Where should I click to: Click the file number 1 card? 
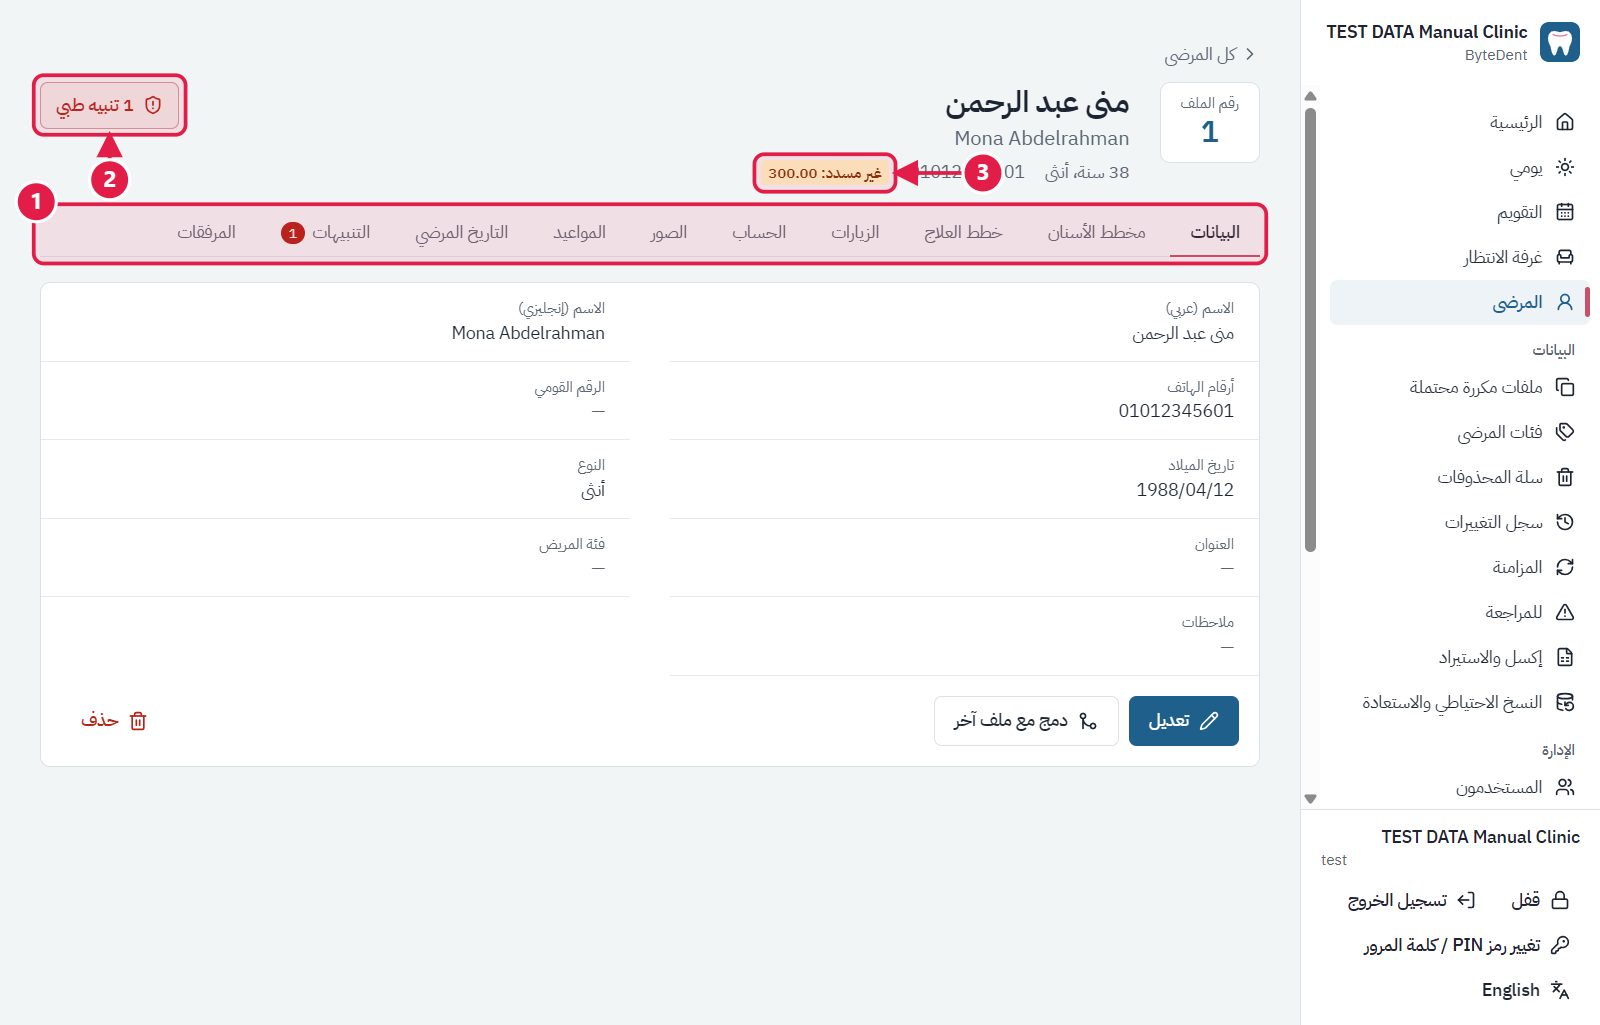pos(1209,122)
